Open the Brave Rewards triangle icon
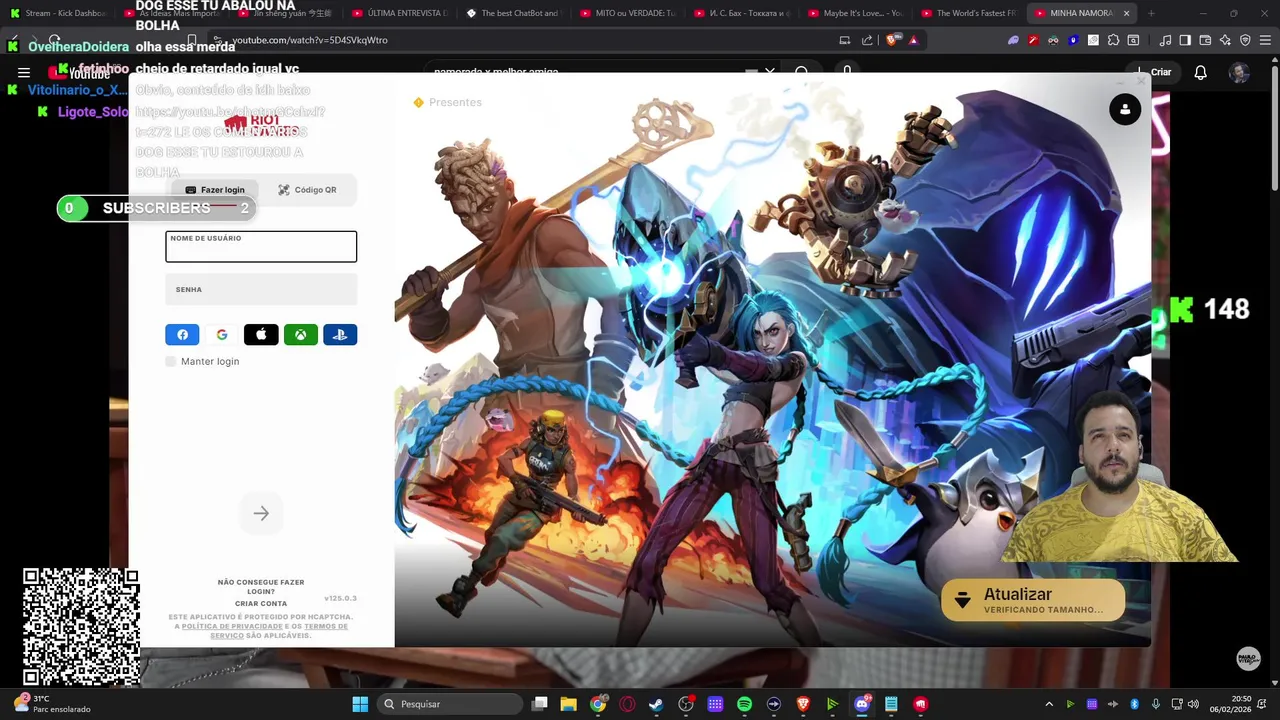The image size is (1280, 720). click(913, 40)
